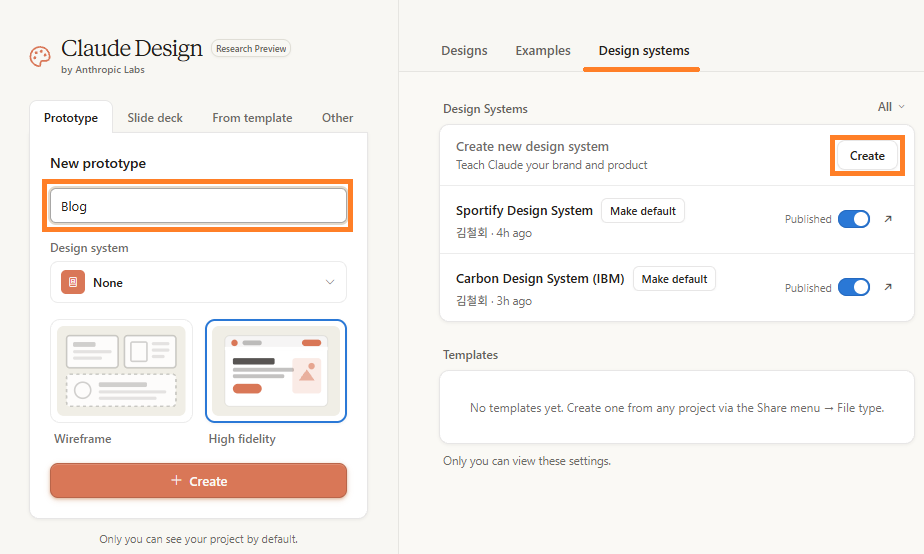Click the High fidelity label
The image size is (924, 554).
[x=242, y=438]
